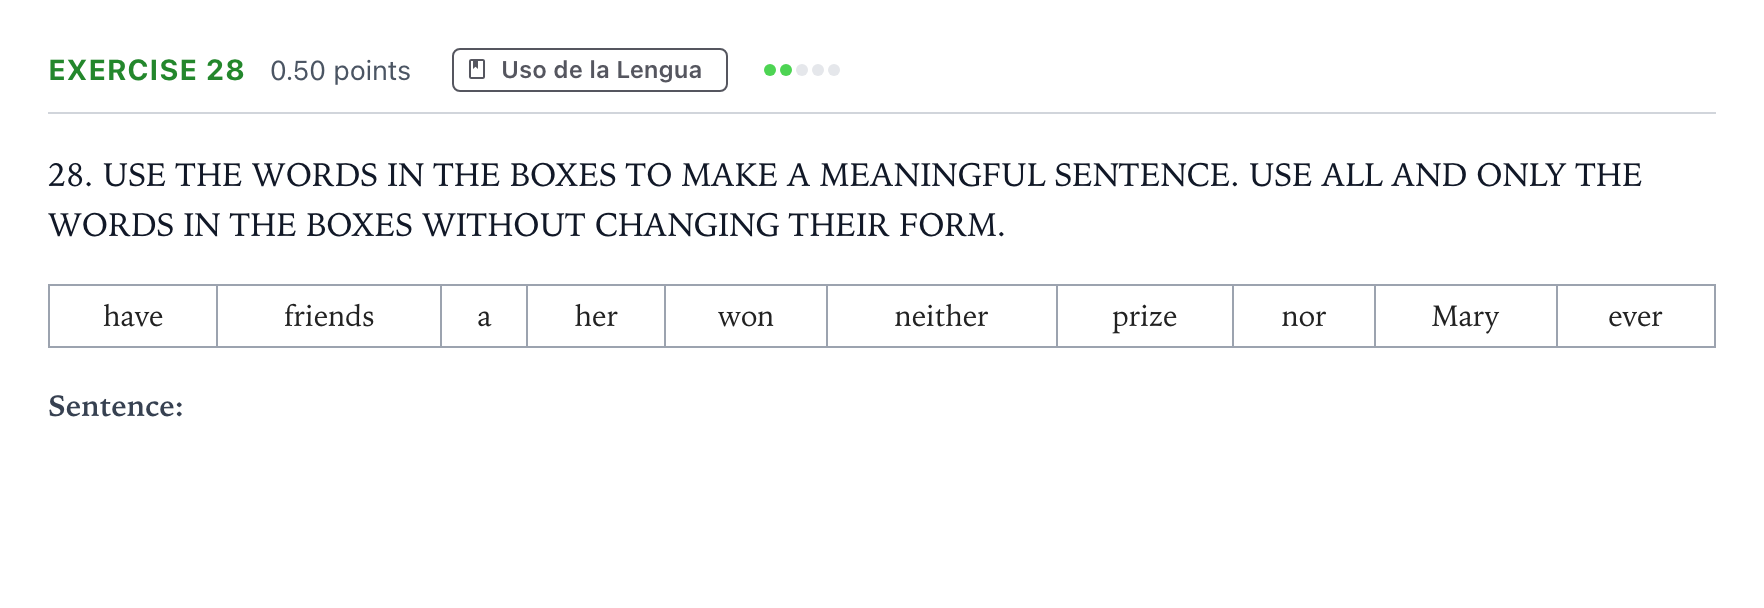The width and height of the screenshot is (1764, 608).
Task: Click the last gray difficulty dot
Action: click(x=834, y=70)
